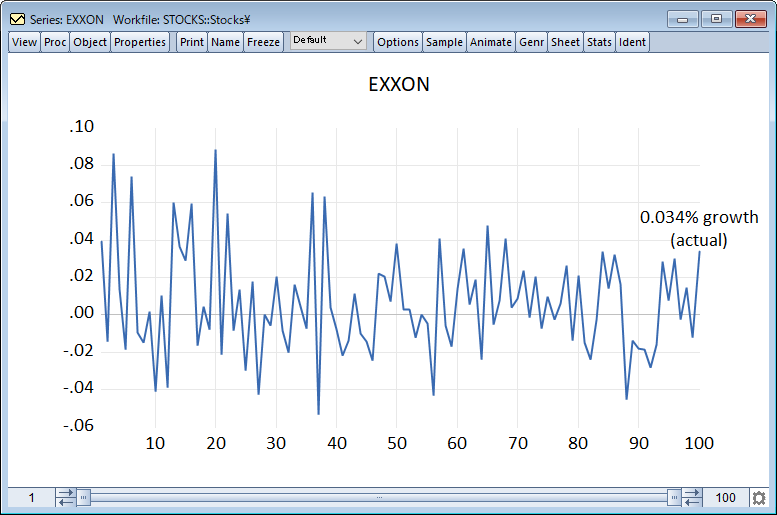Click the x-axis label 10
The width and height of the screenshot is (777, 515).
tap(155, 443)
